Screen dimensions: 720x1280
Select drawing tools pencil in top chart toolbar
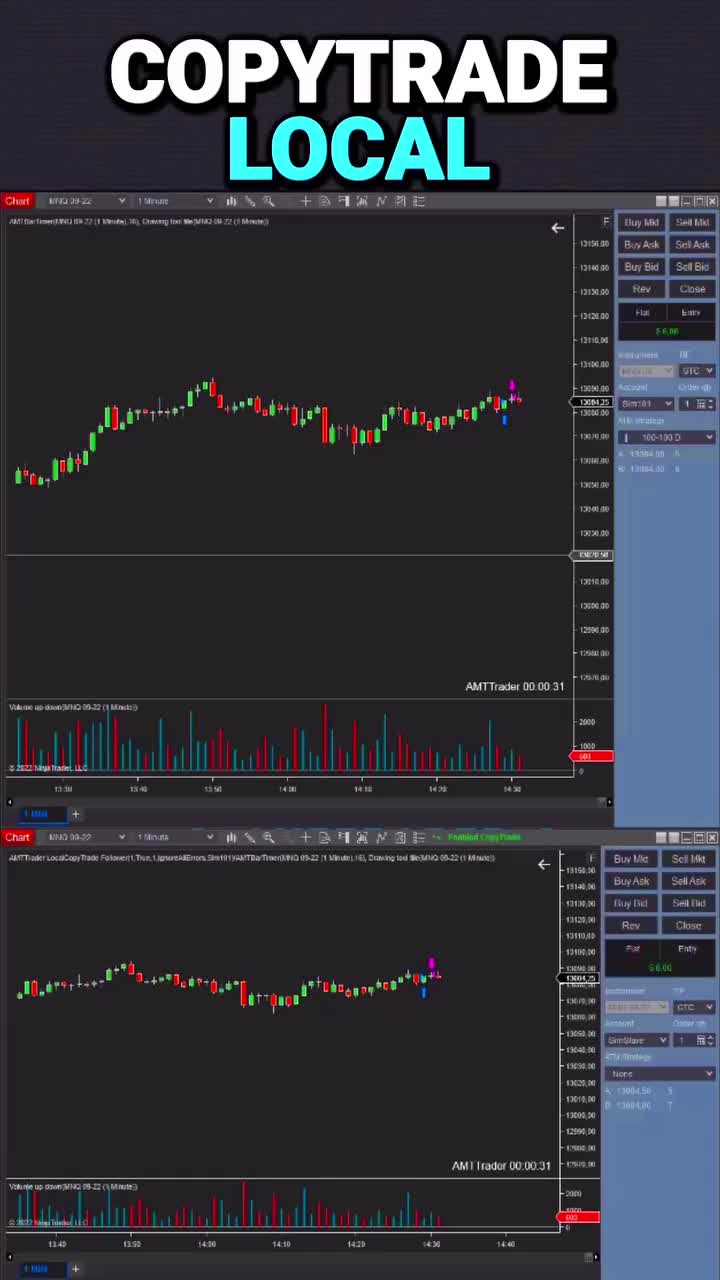(250, 201)
